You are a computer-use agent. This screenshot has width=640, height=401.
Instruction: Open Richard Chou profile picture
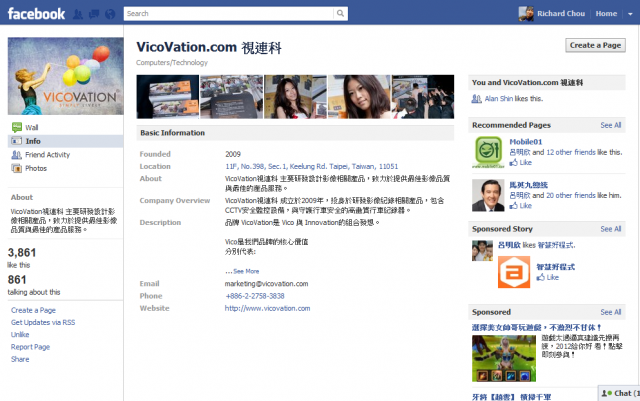pyautogui.click(x=526, y=13)
